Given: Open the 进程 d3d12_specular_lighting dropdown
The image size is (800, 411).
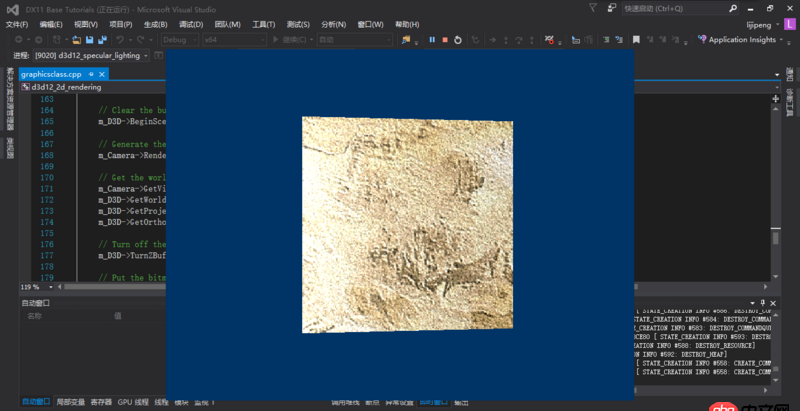Looking at the screenshot, I should [91, 56].
